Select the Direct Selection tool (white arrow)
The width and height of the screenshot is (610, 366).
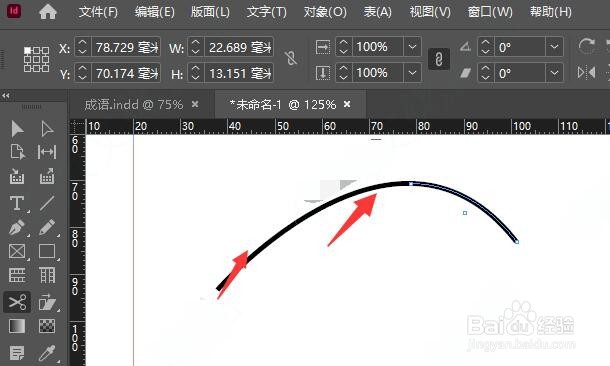tap(47, 129)
